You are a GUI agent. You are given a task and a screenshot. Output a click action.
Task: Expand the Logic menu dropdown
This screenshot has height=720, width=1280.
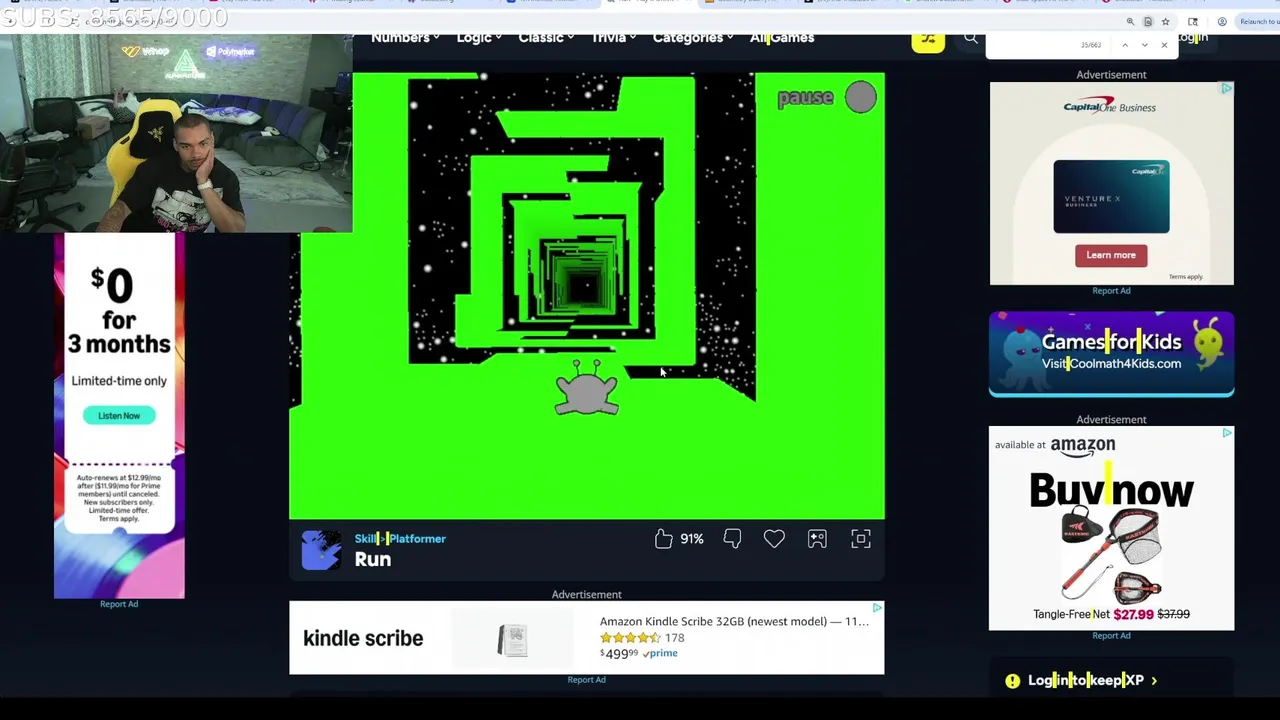(479, 37)
